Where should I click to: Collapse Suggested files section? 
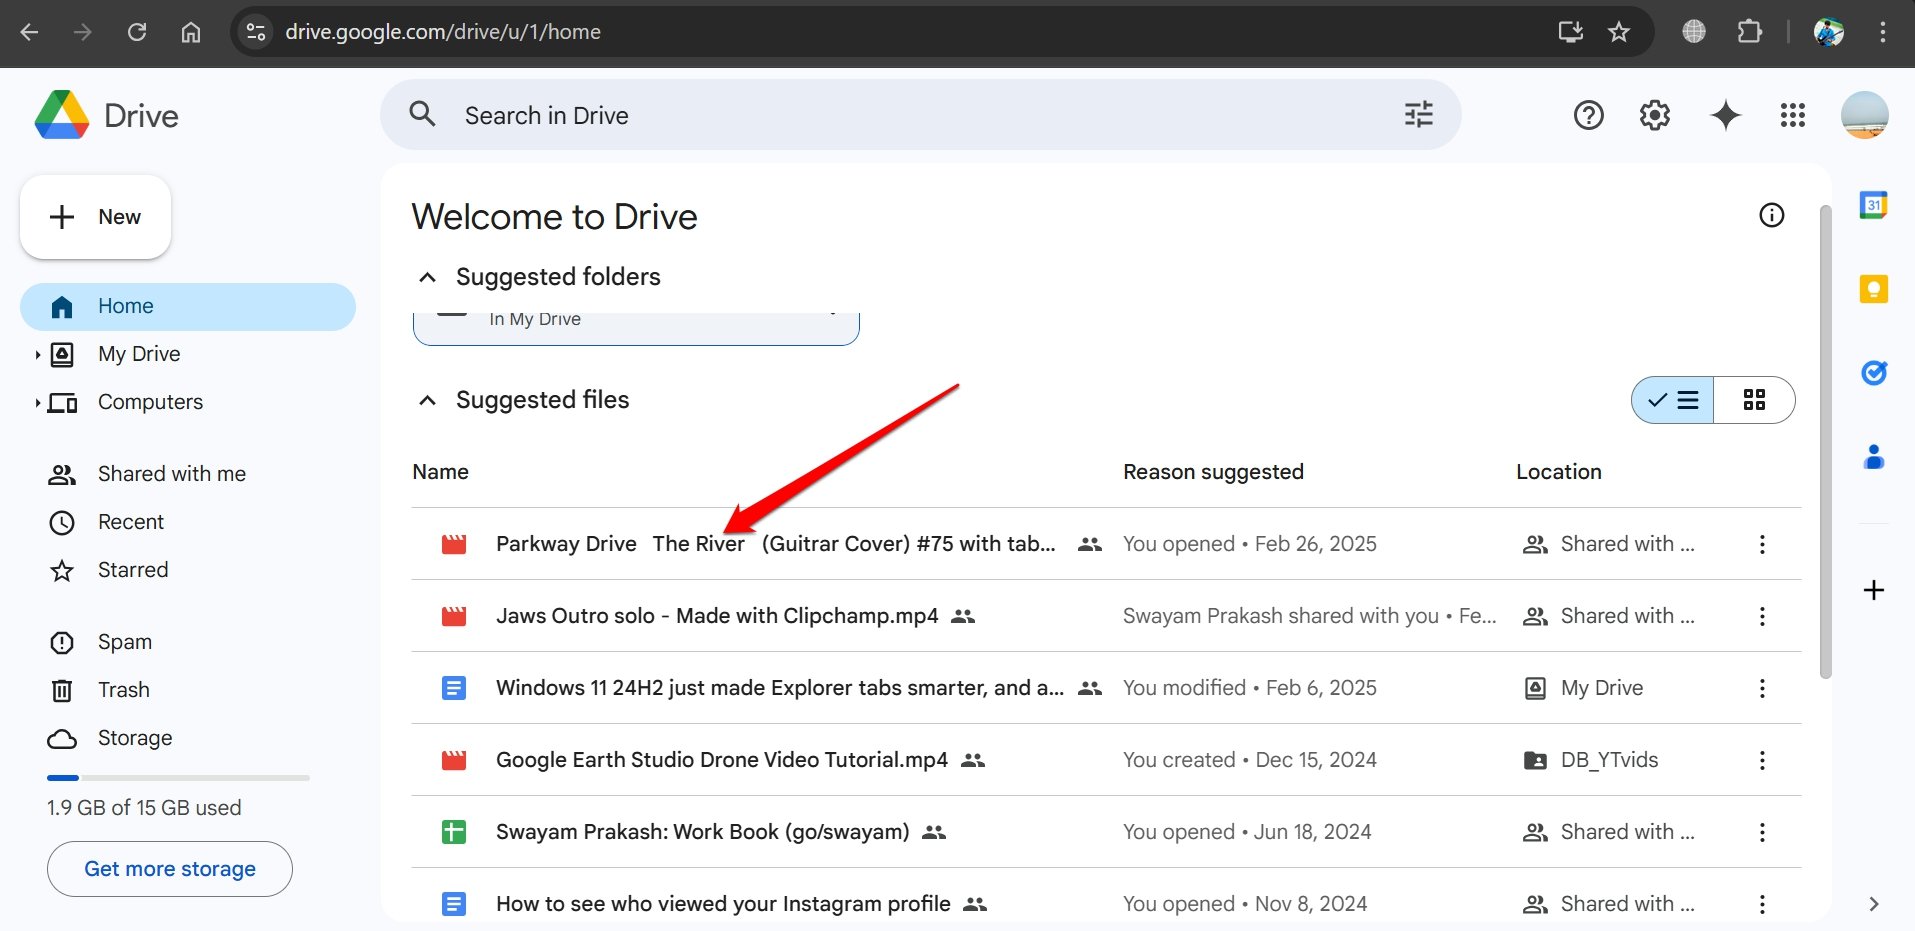click(x=427, y=400)
